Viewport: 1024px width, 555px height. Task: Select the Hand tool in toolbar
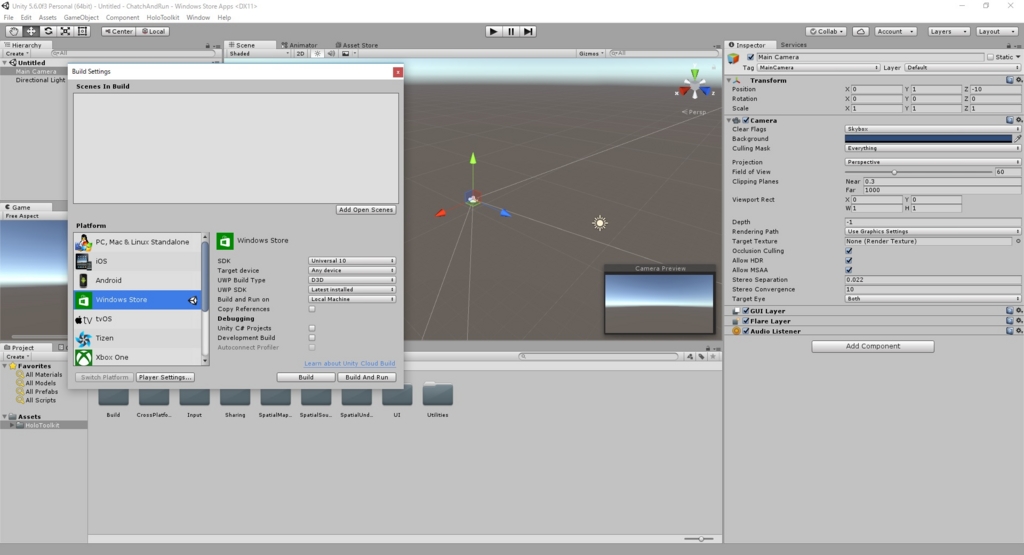click(x=13, y=31)
